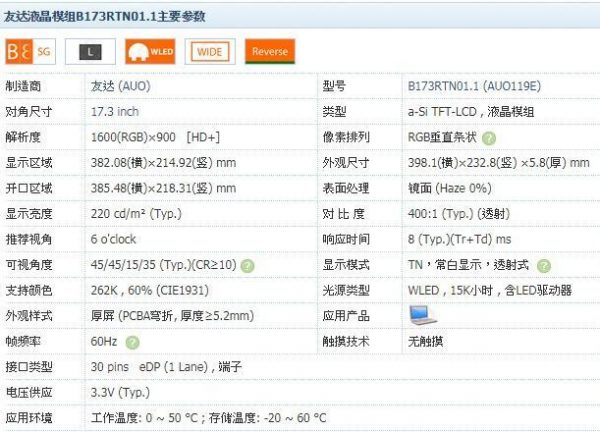Click the laptop icon in 应用产品 row
The width and height of the screenshot is (600, 432).
[x=421, y=315]
